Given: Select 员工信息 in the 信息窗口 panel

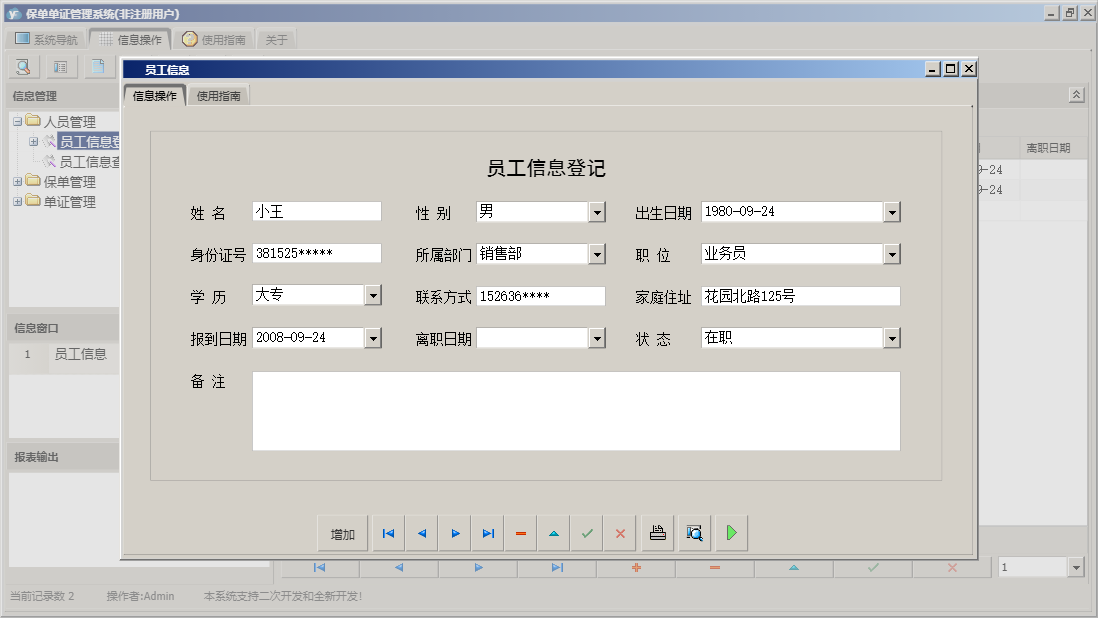Looking at the screenshot, I should coord(82,354).
